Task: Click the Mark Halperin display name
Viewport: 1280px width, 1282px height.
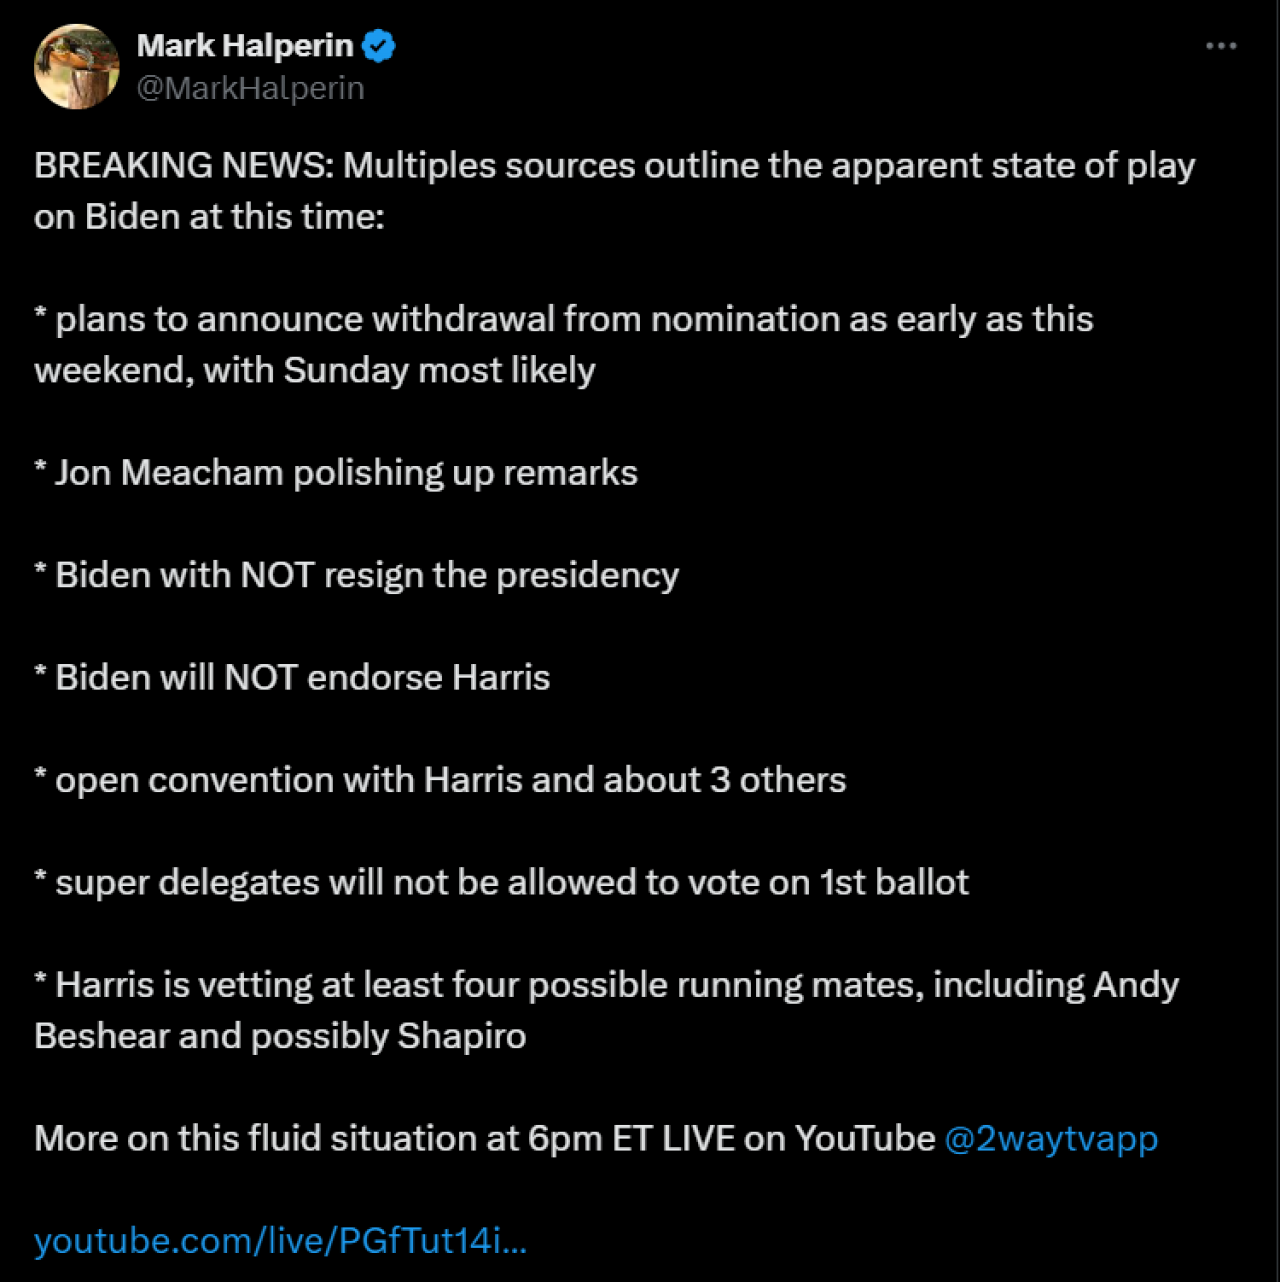Action: coord(245,46)
